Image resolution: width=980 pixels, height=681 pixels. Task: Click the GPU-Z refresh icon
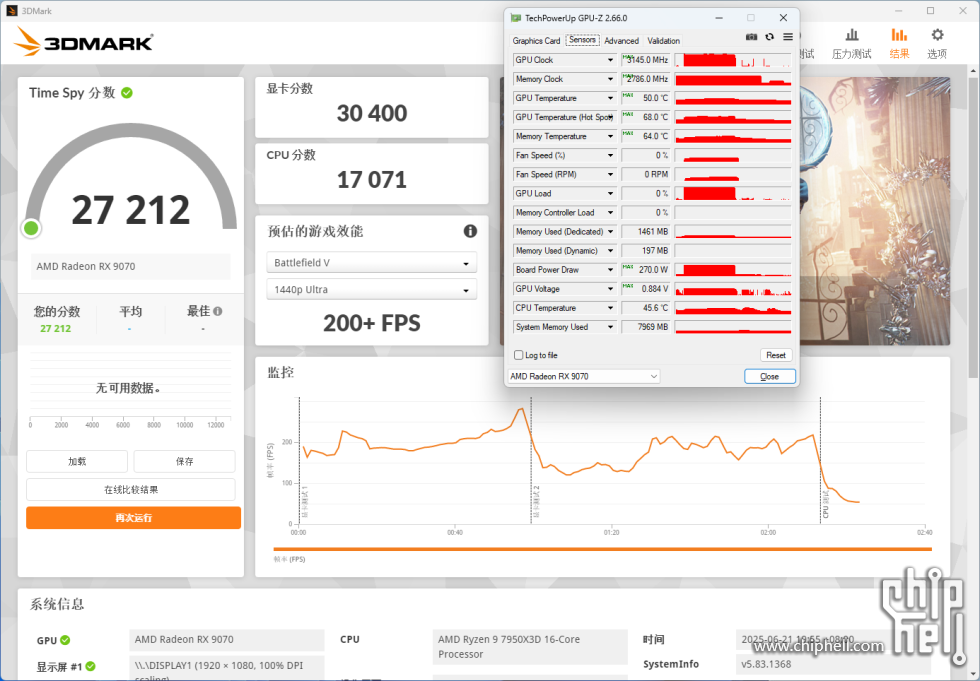[x=769, y=37]
